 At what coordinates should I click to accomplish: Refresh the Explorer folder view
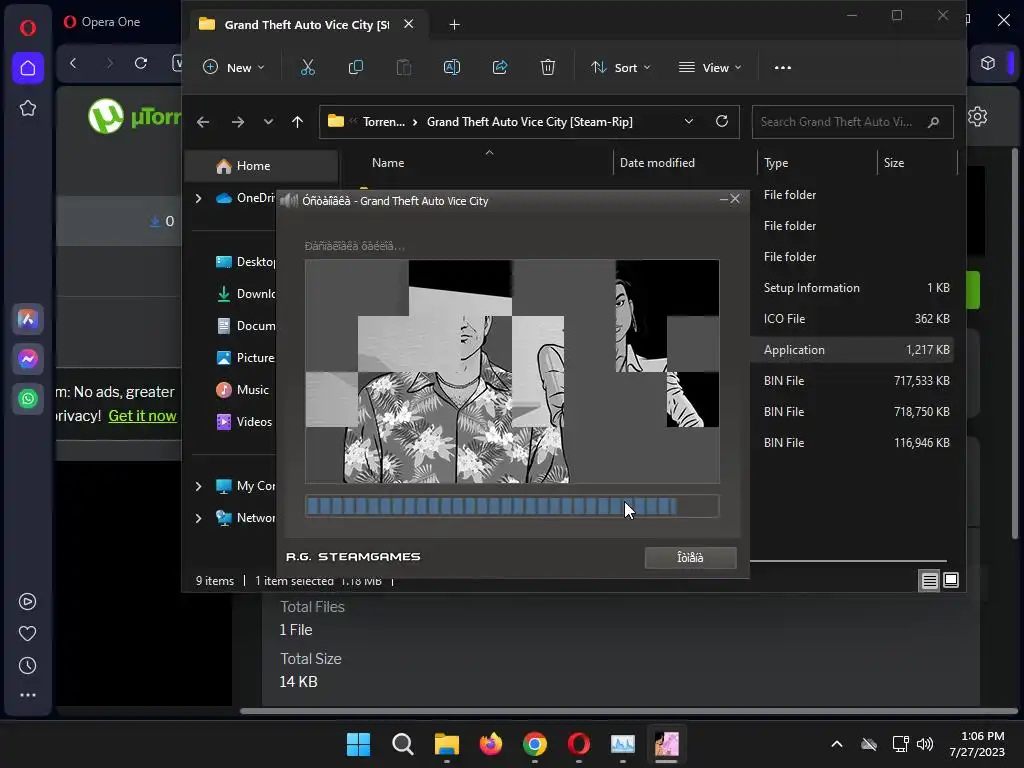(722, 121)
